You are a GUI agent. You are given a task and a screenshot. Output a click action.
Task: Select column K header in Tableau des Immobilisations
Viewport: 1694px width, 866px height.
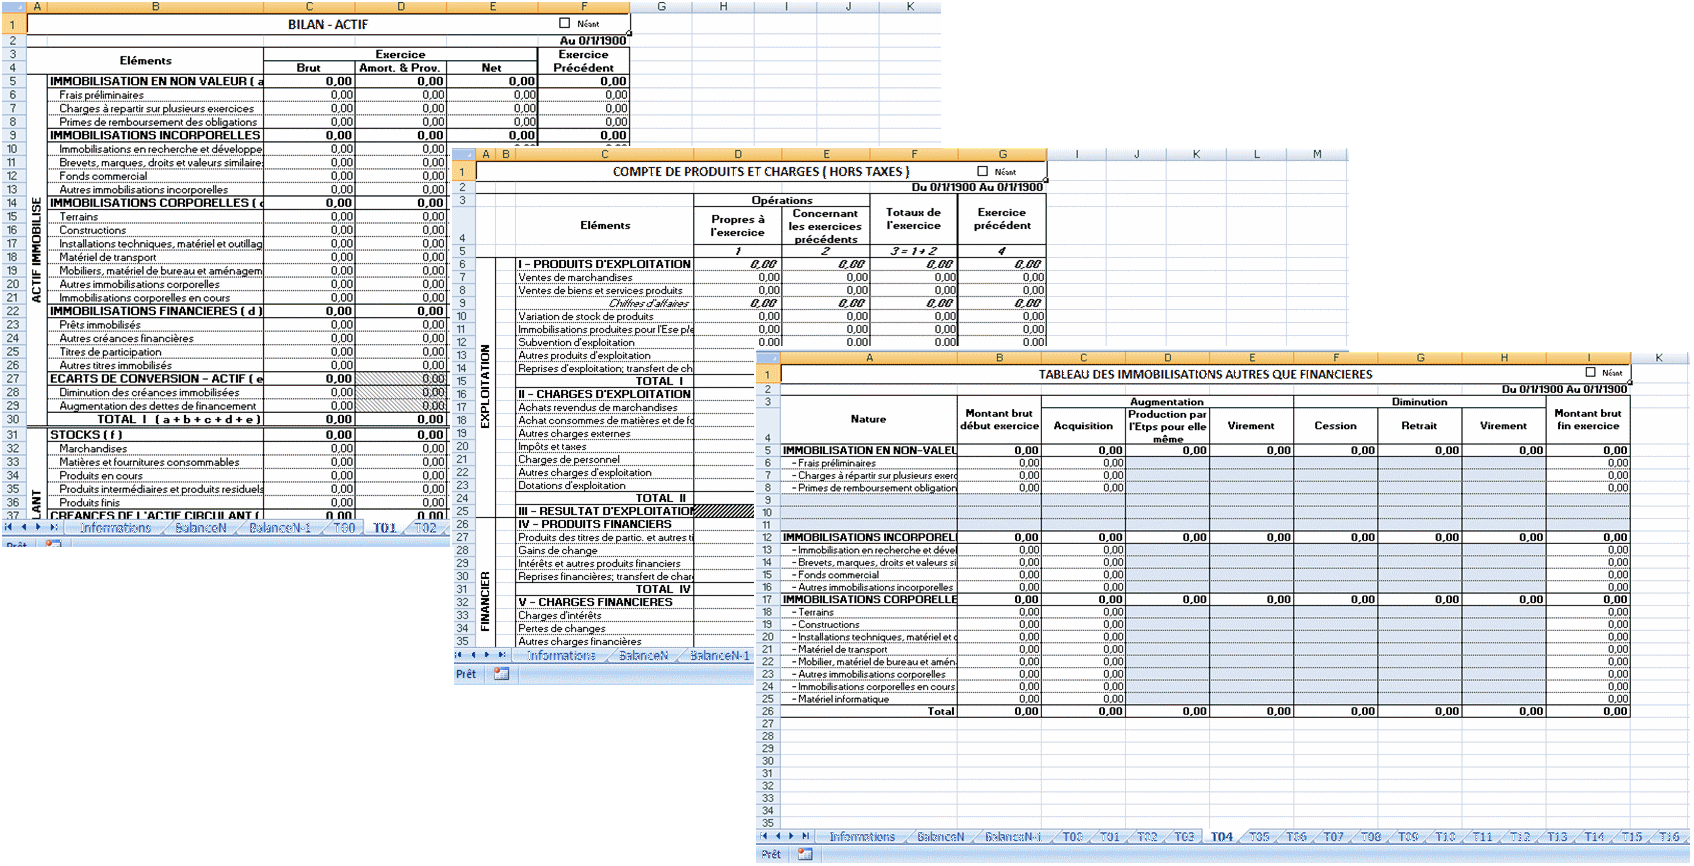pyautogui.click(x=1659, y=357)
